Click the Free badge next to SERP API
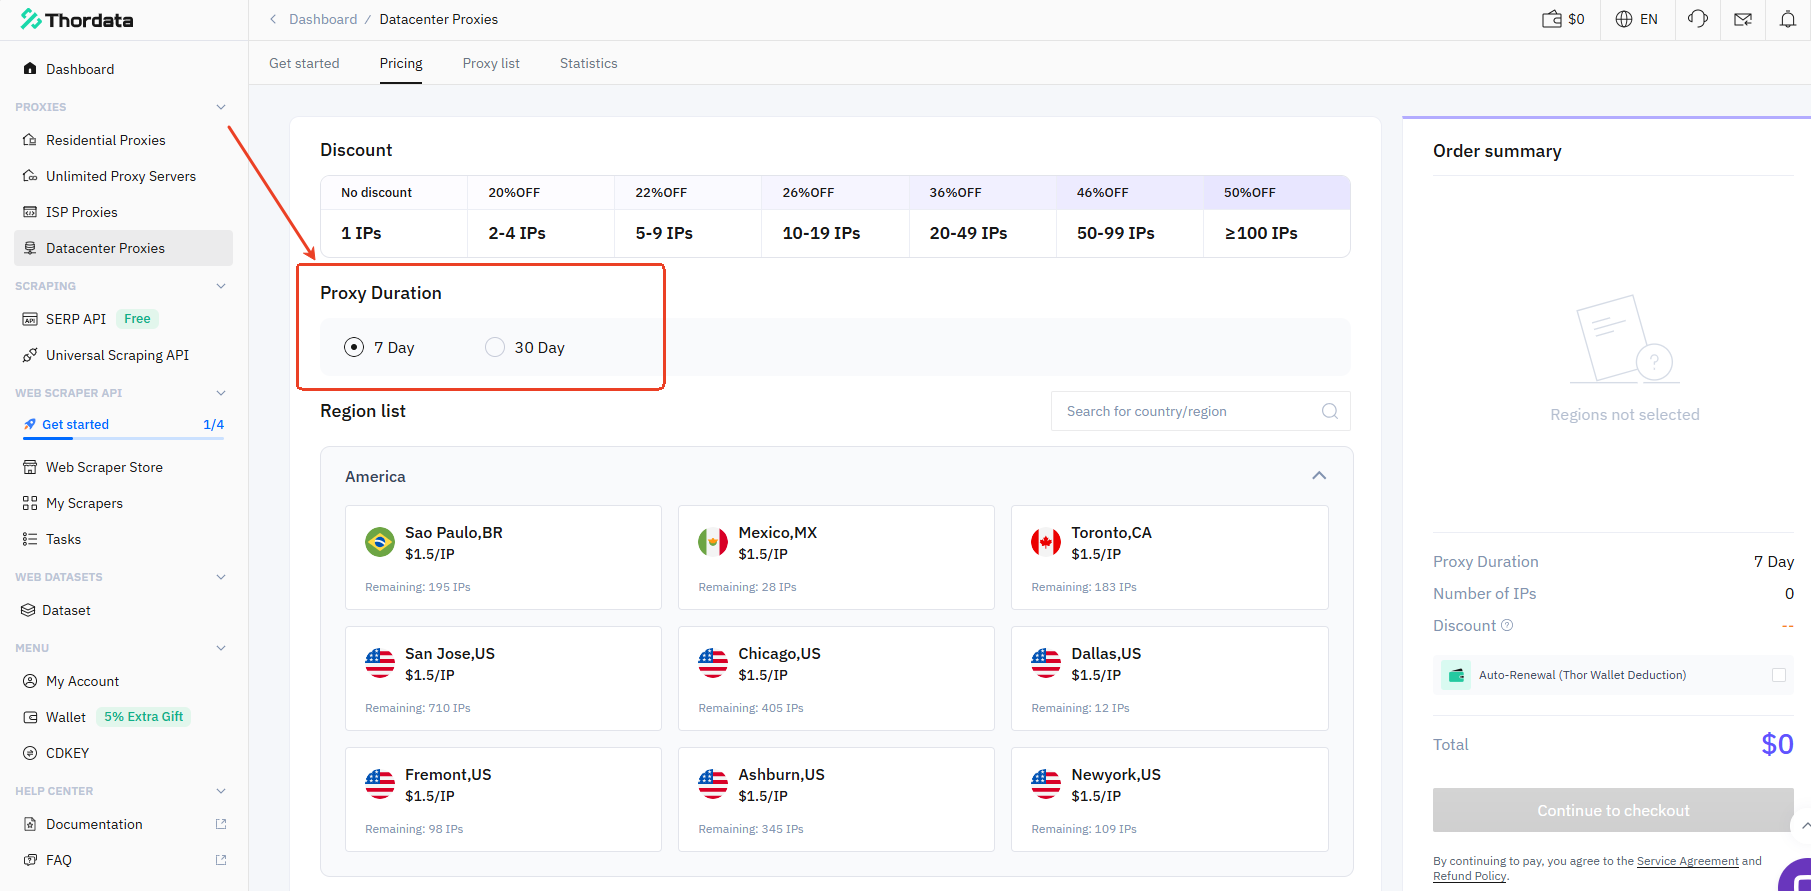The height and width of the screenshot is (891, 1811). [x=138, y=319]
